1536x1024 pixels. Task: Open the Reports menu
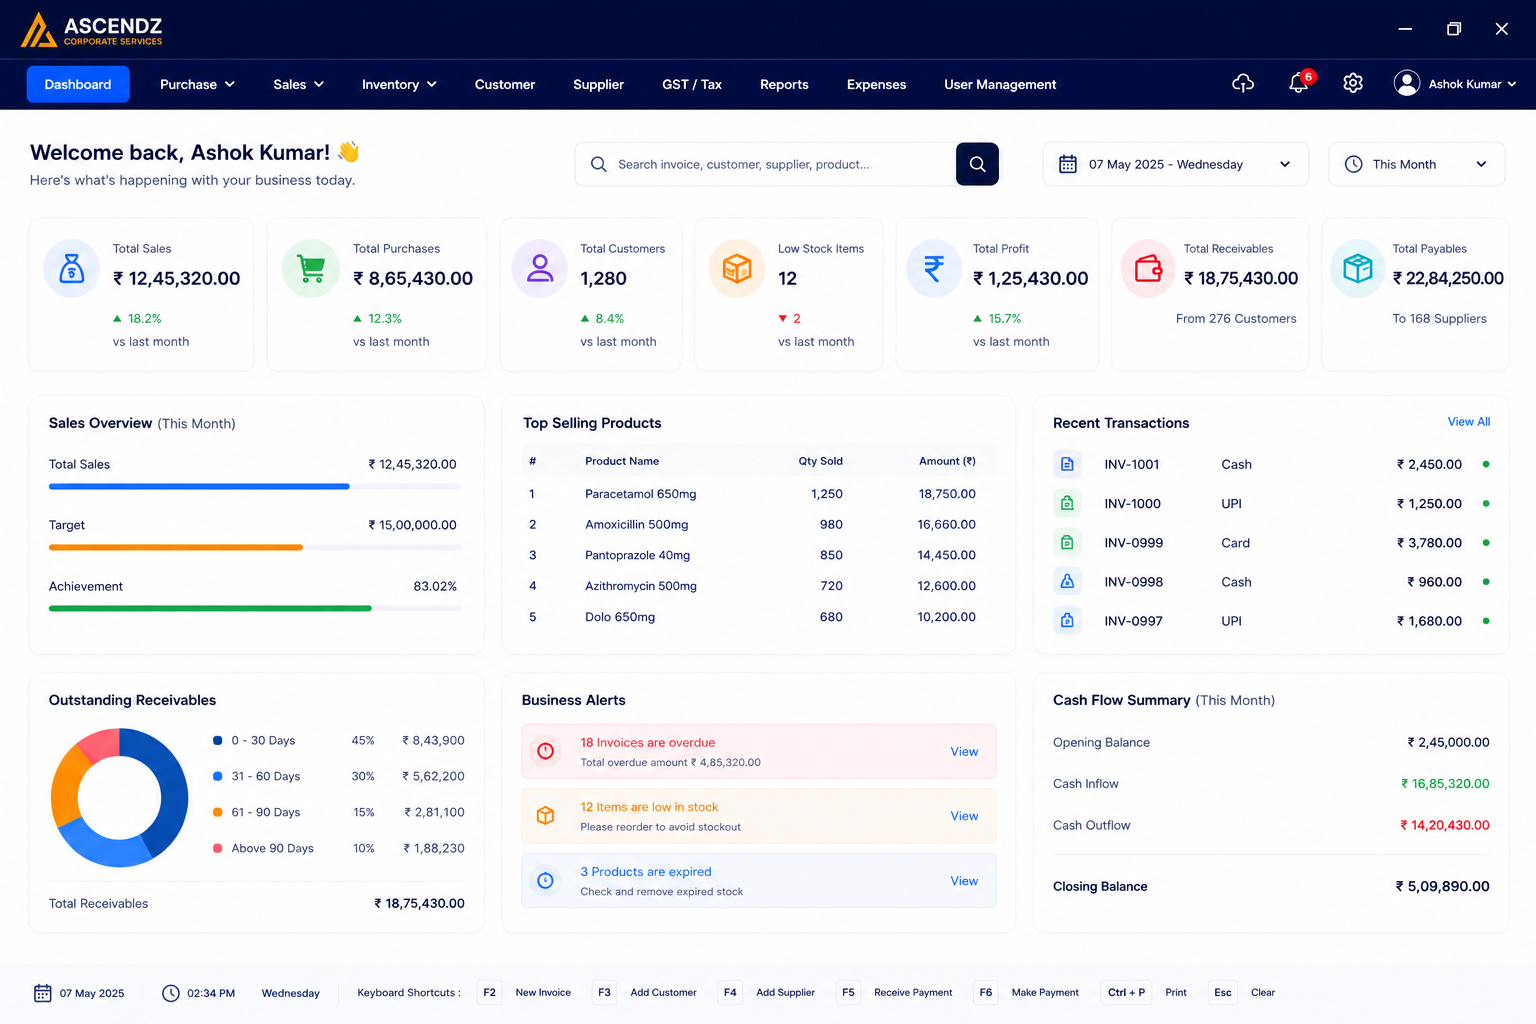(784, 84)
